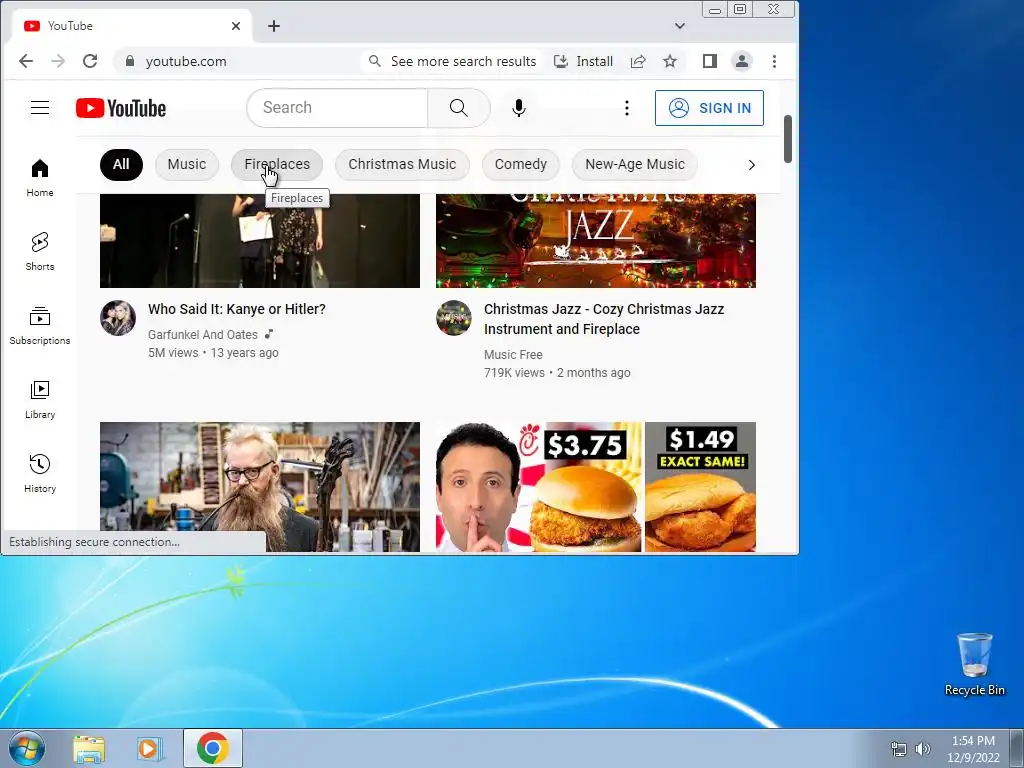Open the bearded man workshop thumbnail
1024x768 pixels.
[260, 487]
